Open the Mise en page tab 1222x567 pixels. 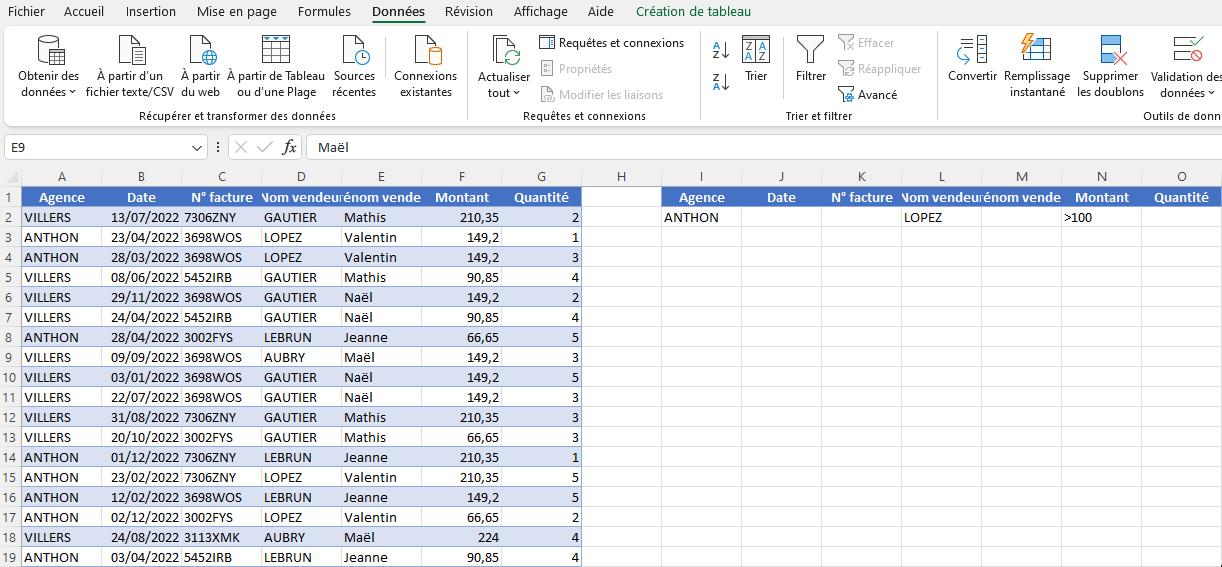(237, 12)
